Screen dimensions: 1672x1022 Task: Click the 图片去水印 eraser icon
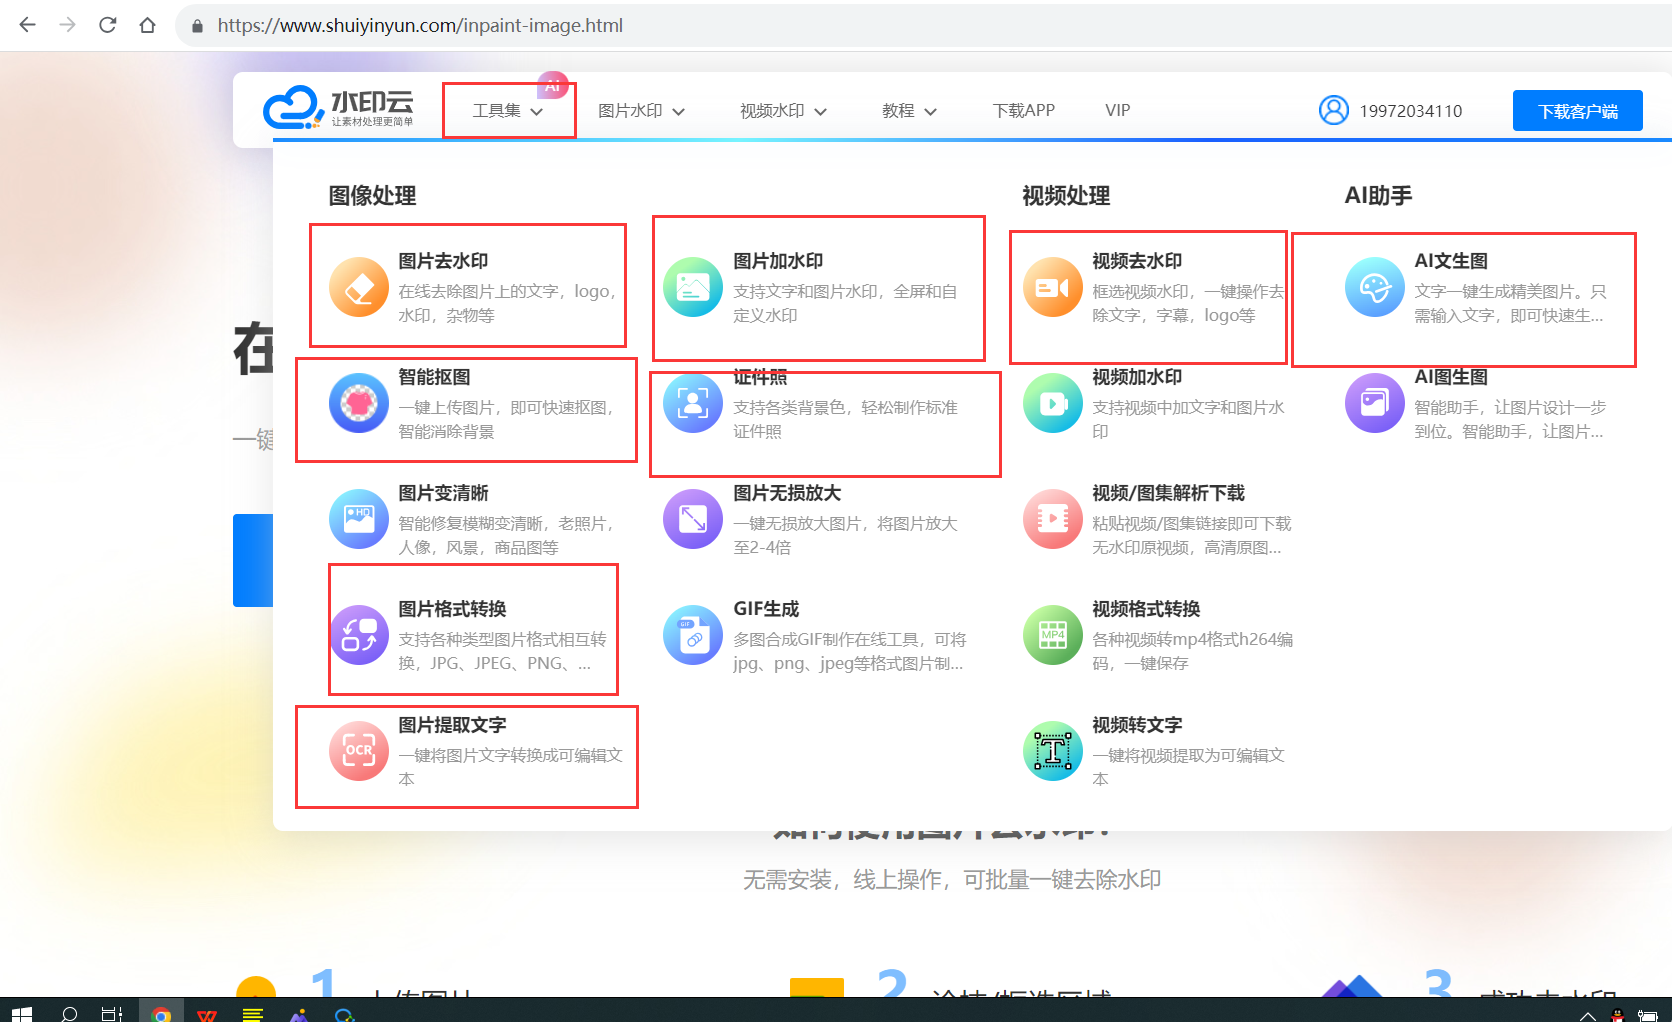(359, 287)
